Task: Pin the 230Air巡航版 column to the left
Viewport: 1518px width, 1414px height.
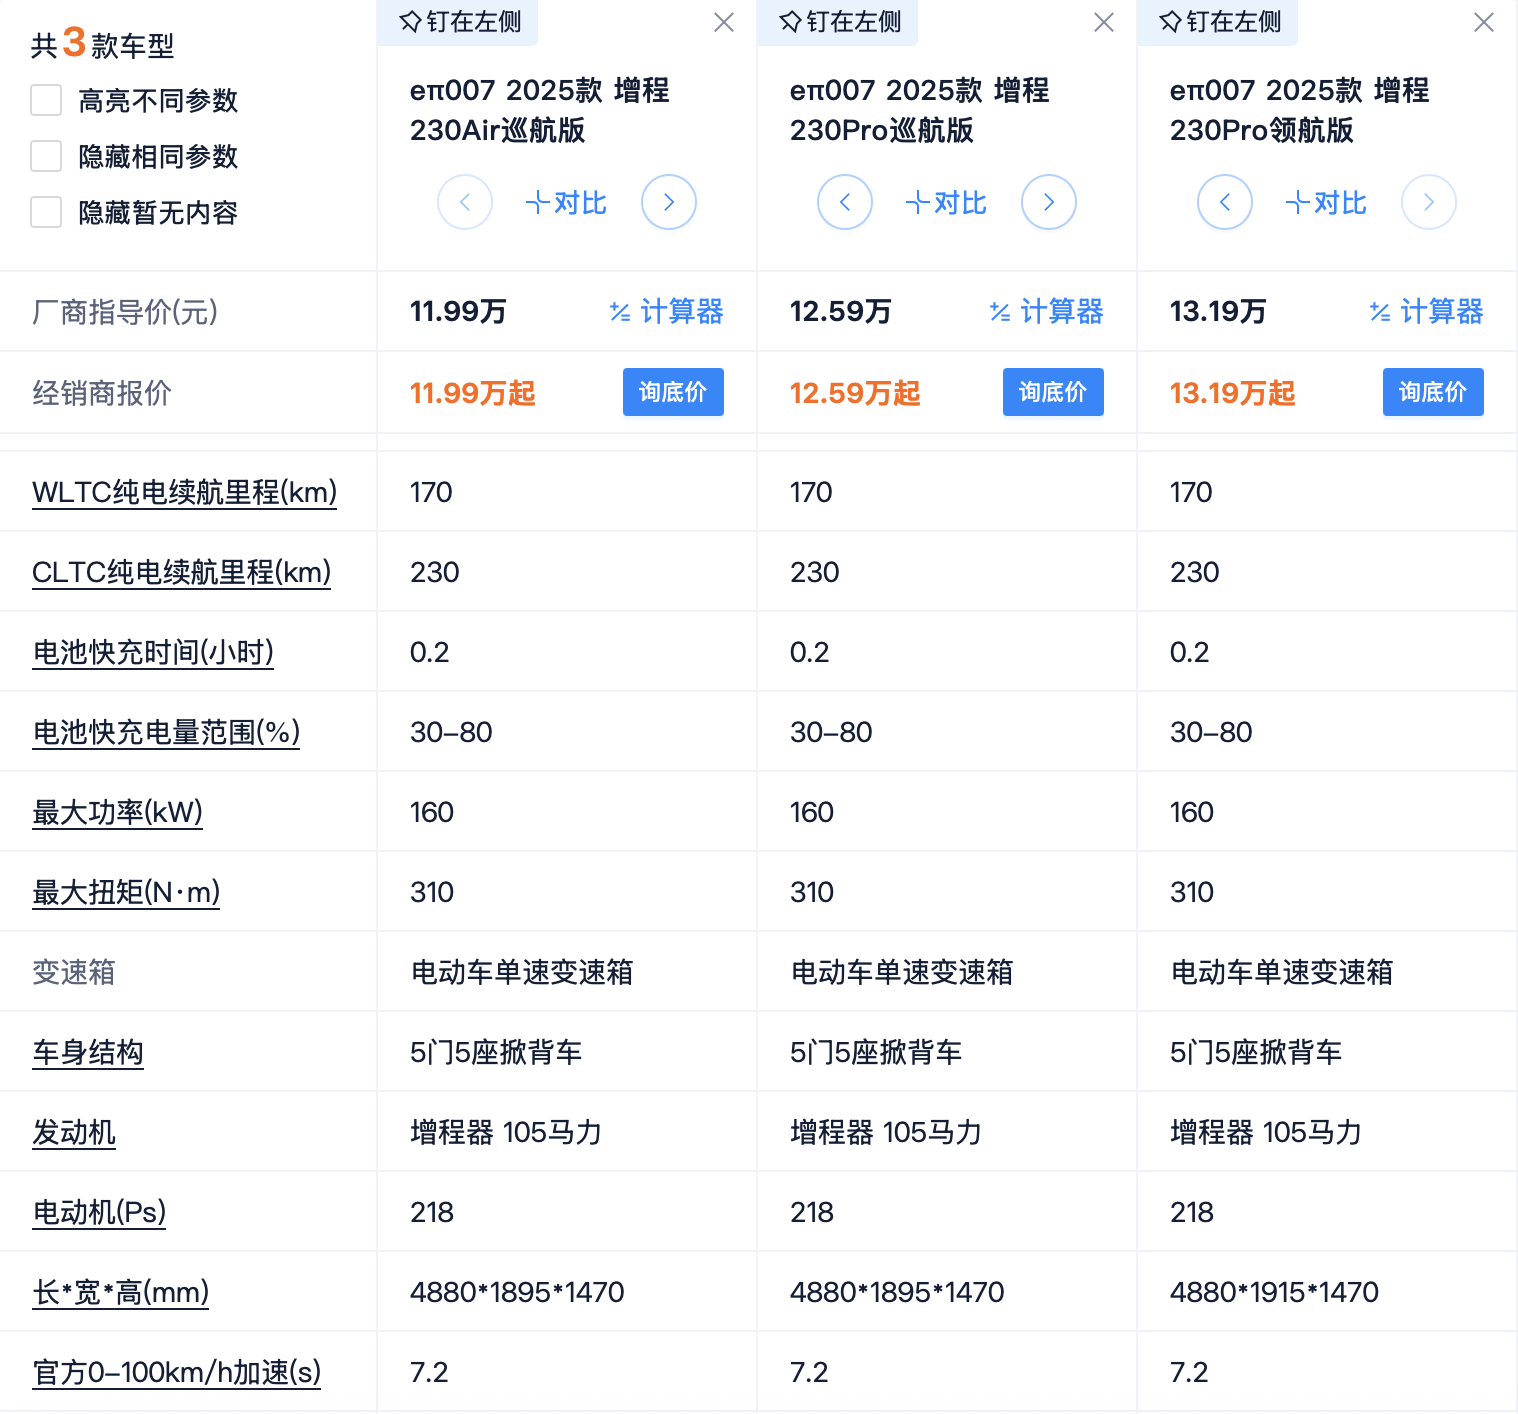Action: 459,22
